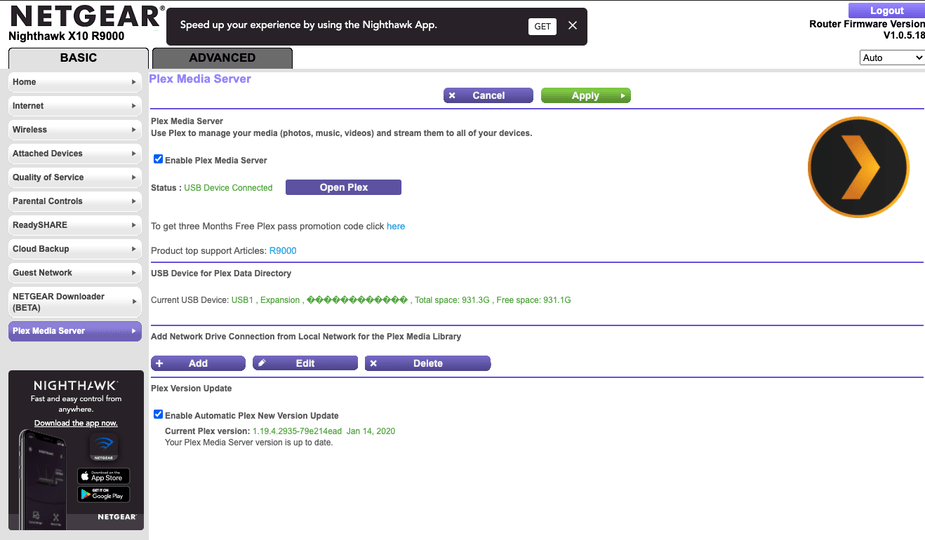Open NETGEAR Downloader (BETA) menu item

[x=75, y=302]
